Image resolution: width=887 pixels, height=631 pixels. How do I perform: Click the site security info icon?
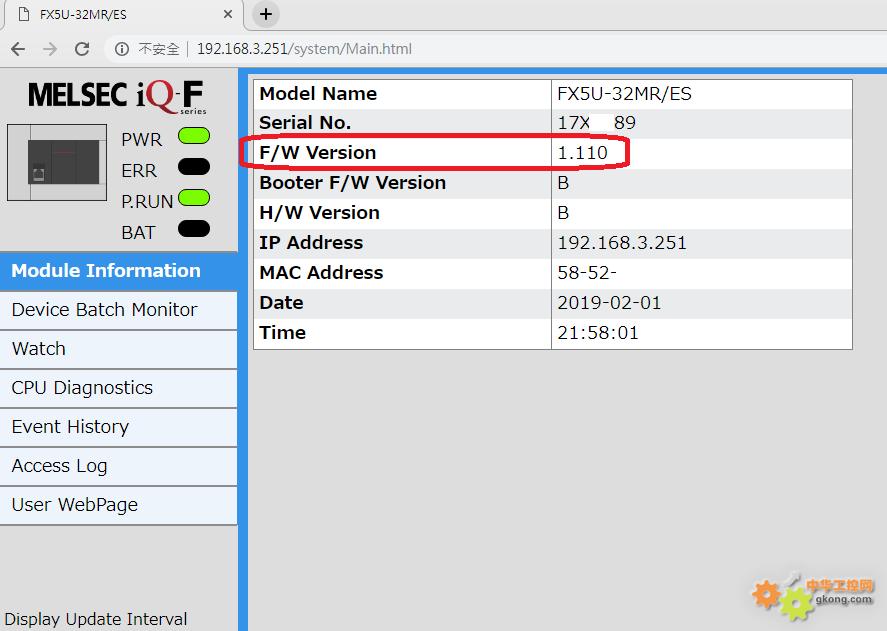(122, 49)
